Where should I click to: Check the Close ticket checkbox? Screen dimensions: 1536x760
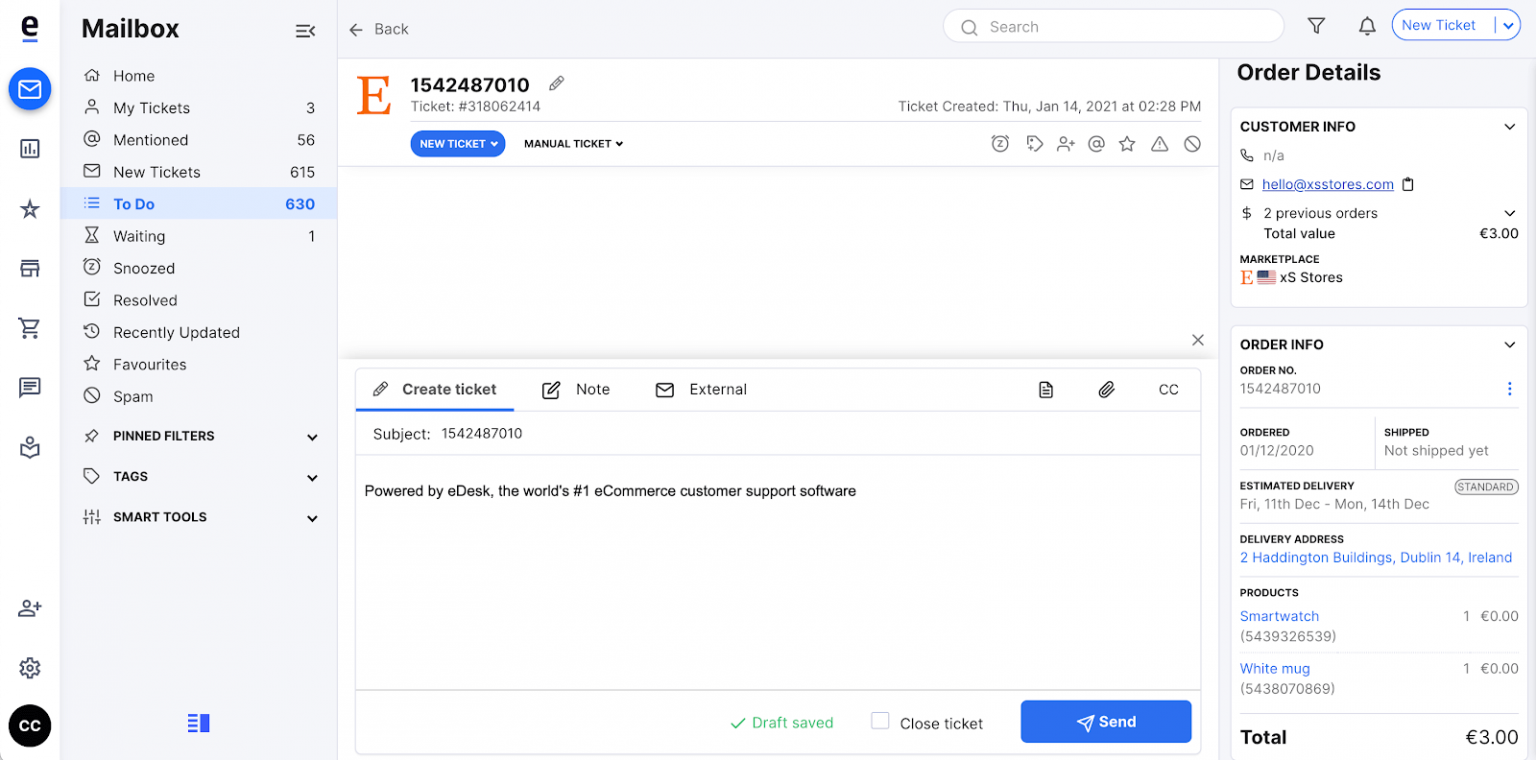pos(880,721)
